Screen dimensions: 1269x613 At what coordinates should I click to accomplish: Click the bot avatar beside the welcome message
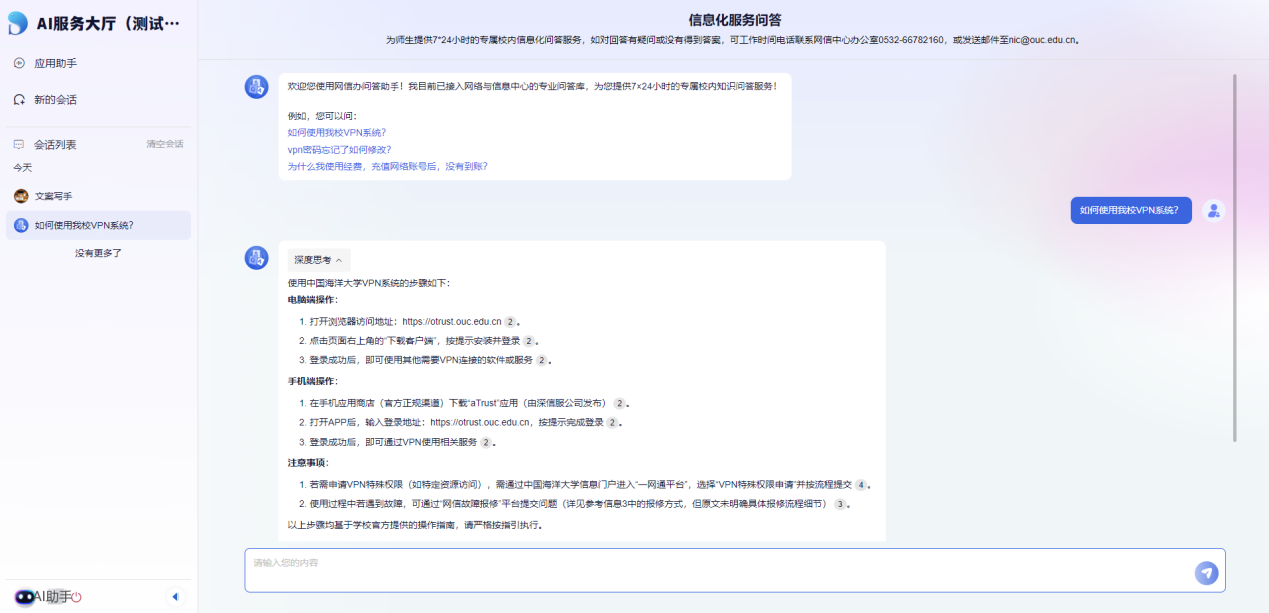[256, 87]
